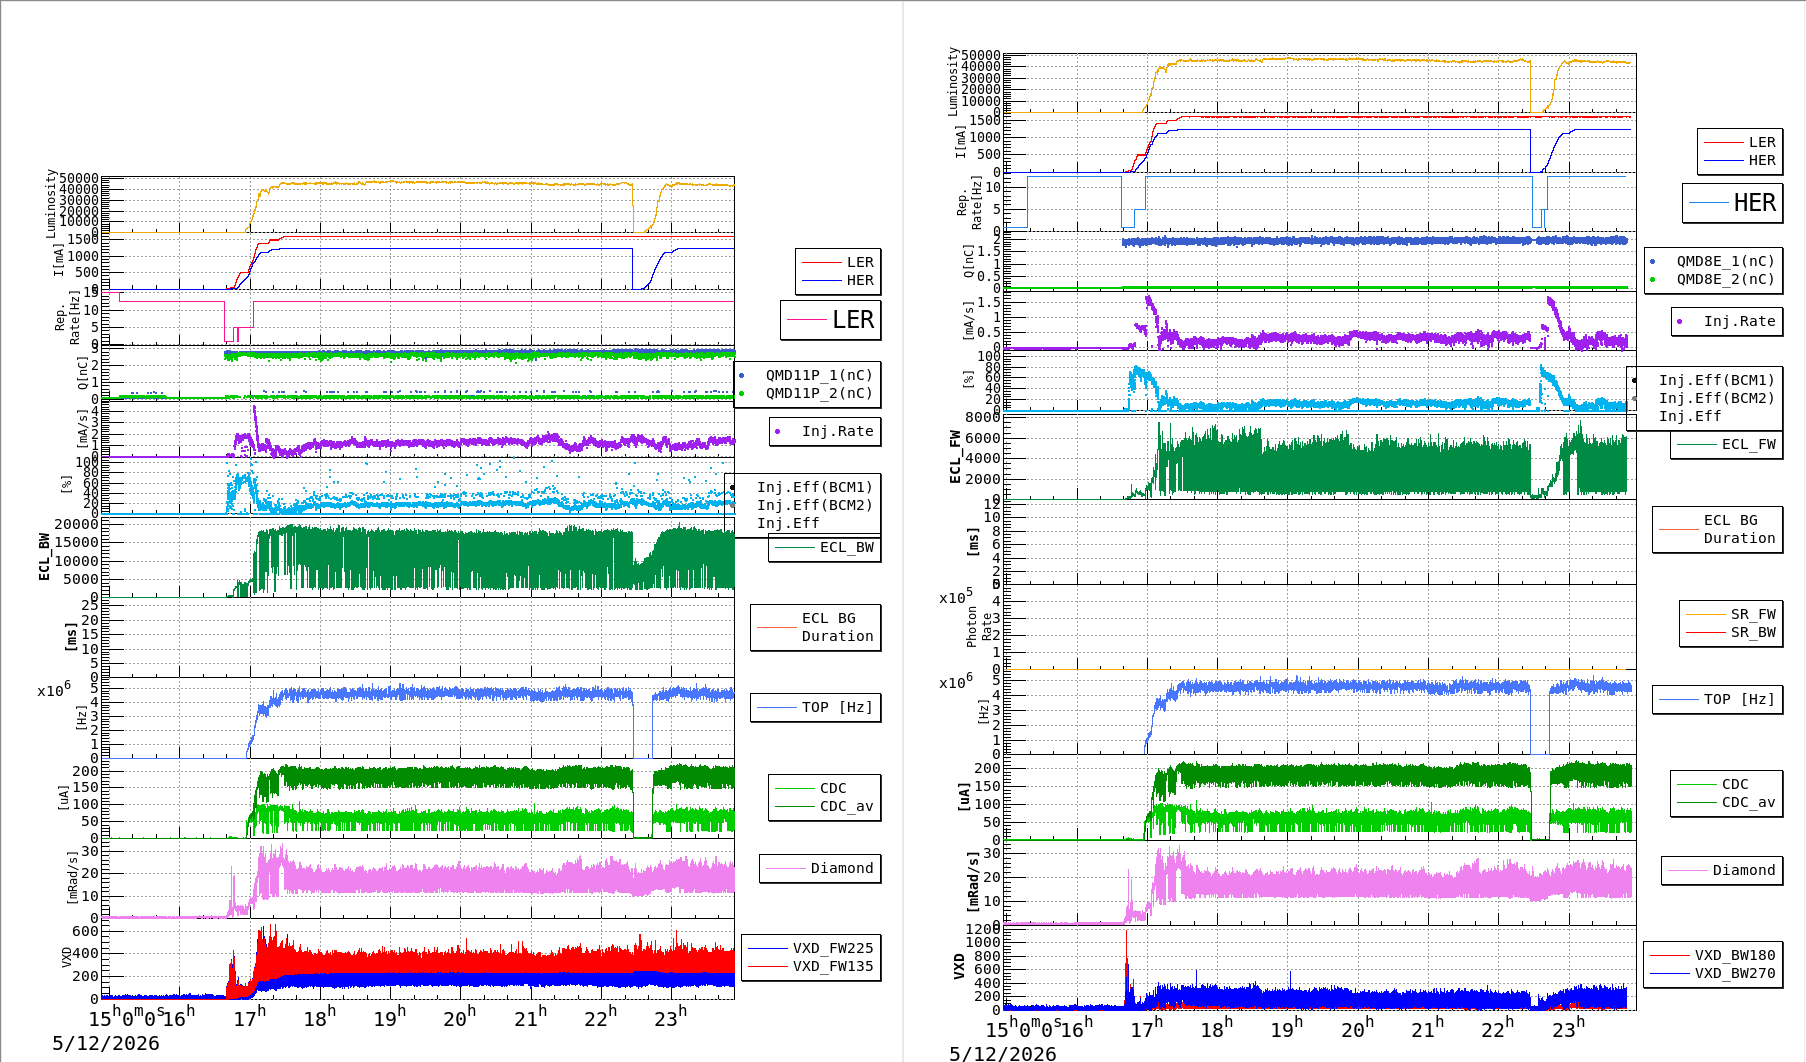This screenshot has height=1062, width=1806.
Task: Click the 5/12/2026 date under LER plot
Action: point(106,1043)
